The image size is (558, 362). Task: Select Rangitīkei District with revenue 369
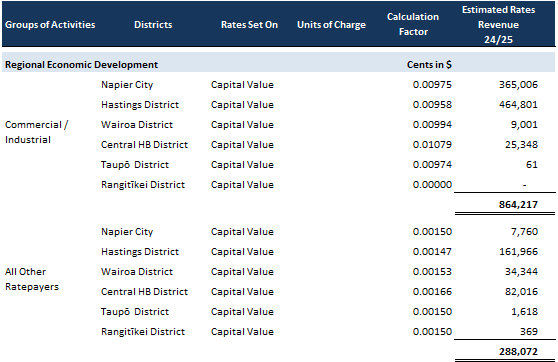(143, 332)
